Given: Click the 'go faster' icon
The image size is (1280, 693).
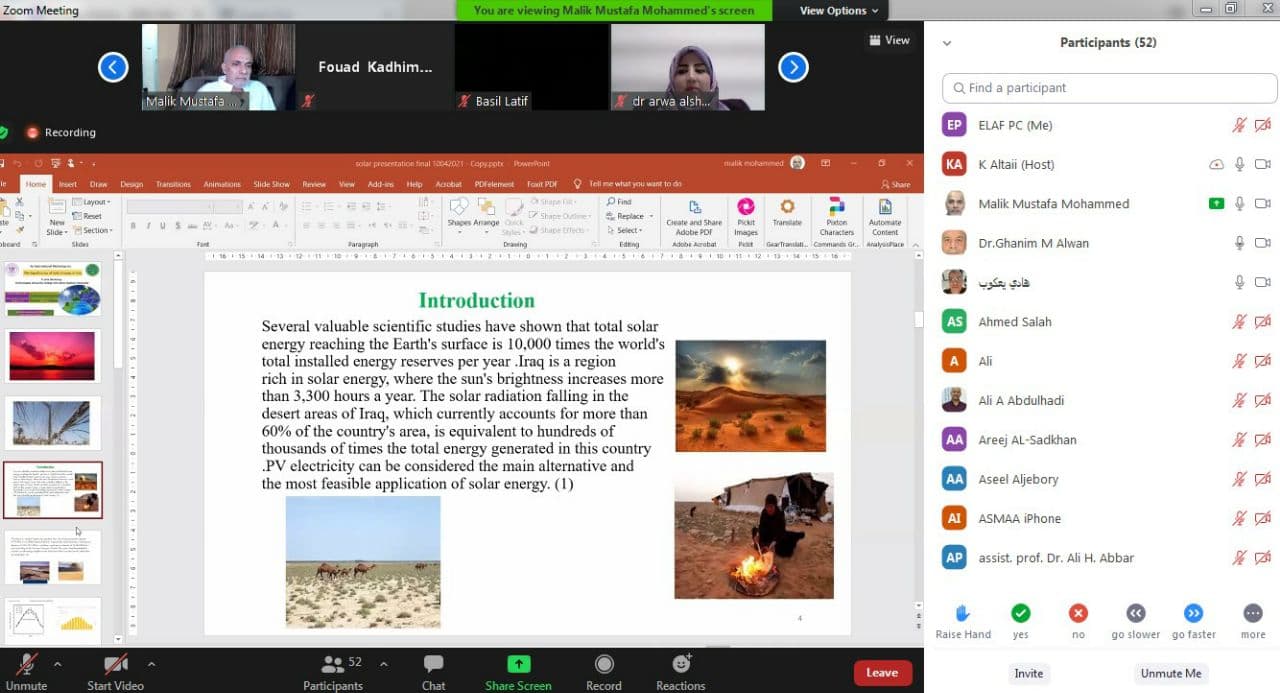Looking at the screenshot, I should (1193, 613).
